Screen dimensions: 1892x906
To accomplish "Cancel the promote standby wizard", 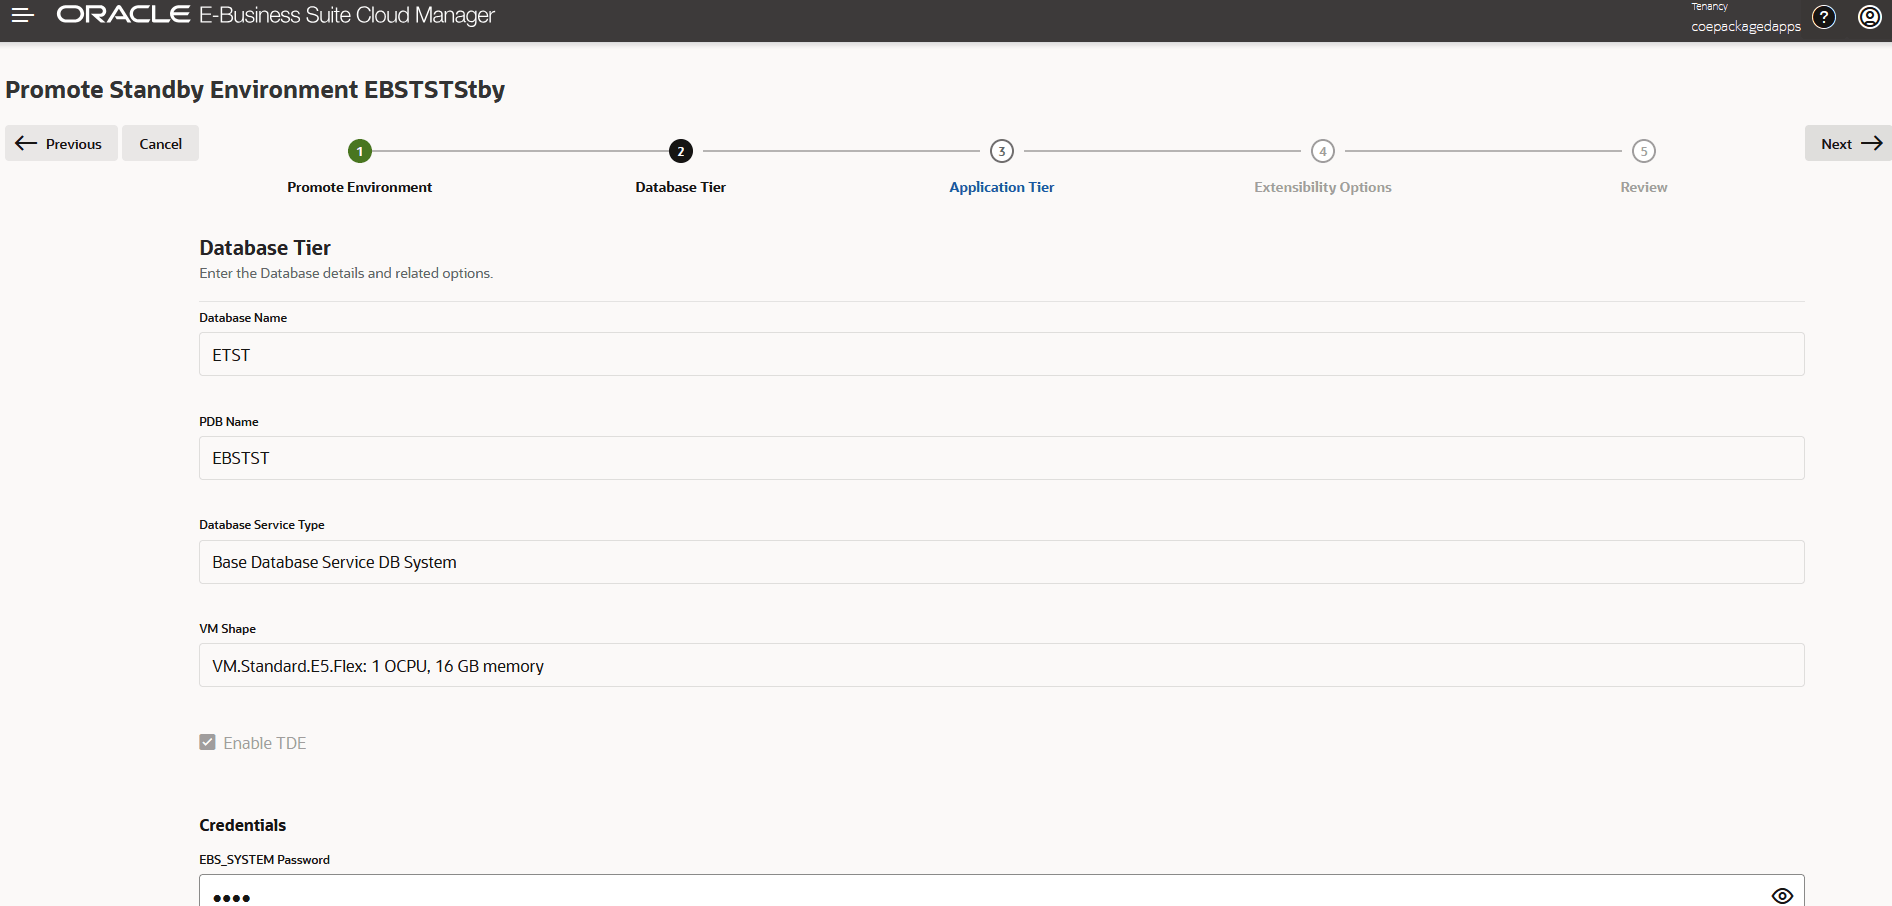I will [160, 143].
